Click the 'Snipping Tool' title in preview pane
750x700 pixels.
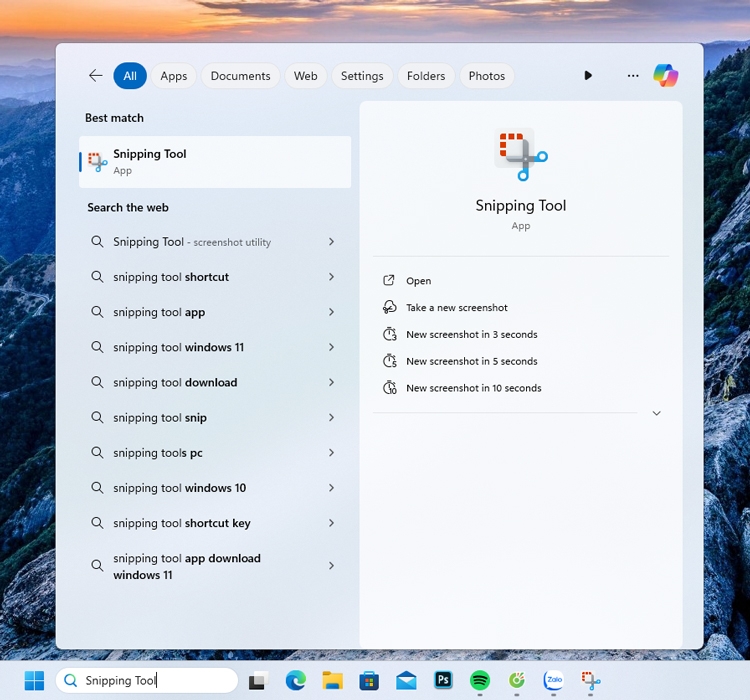point(521,206)
